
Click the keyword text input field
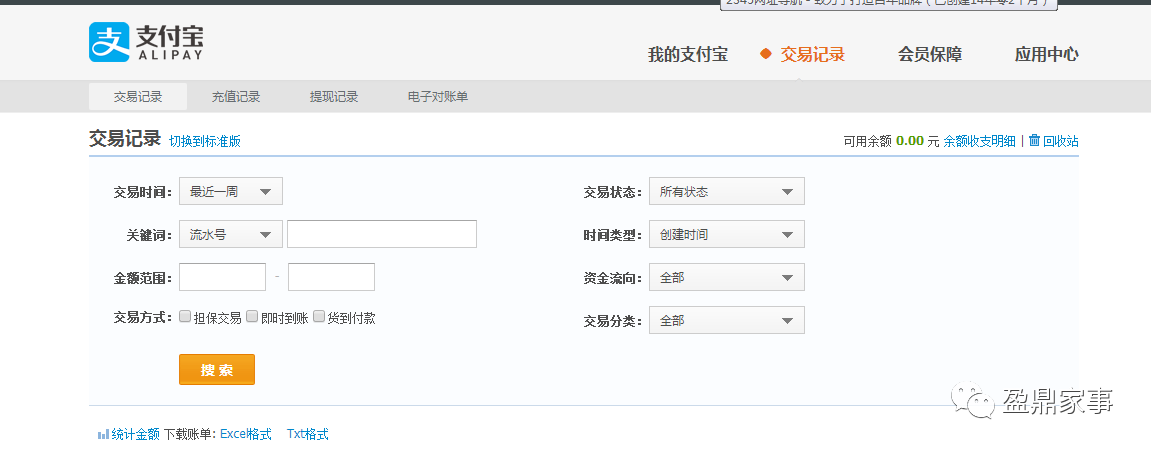[382, 234]
